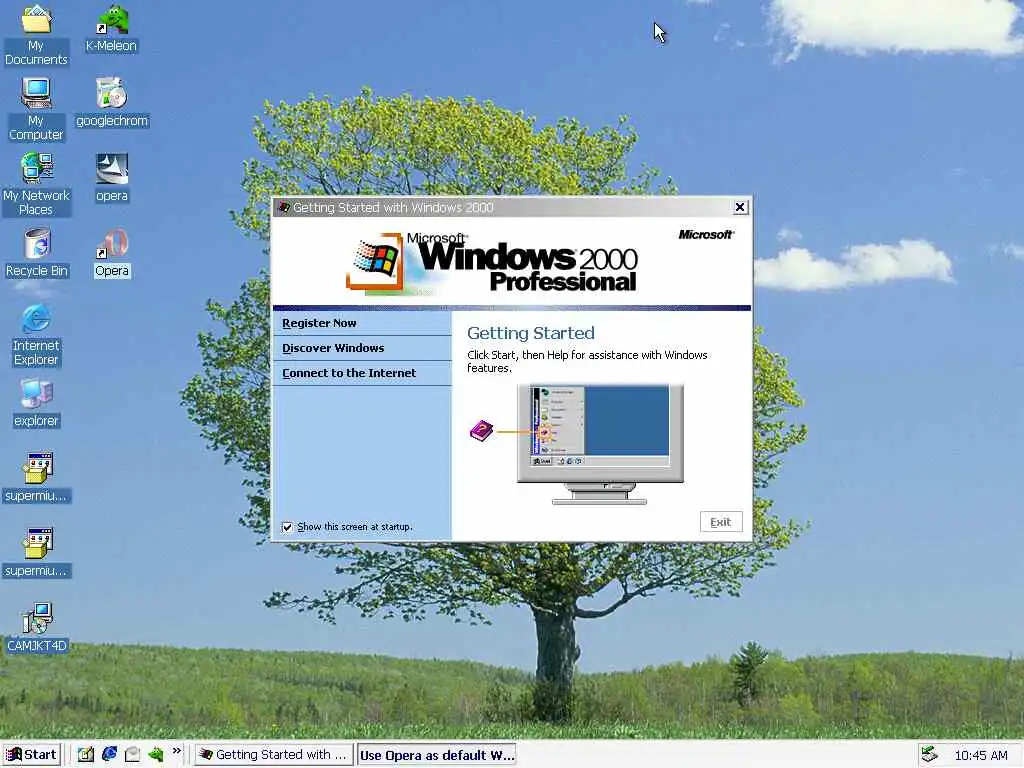Select the lowercase opera installer icon
This screenshot has height=768, width=1024.
coord(112,178)
